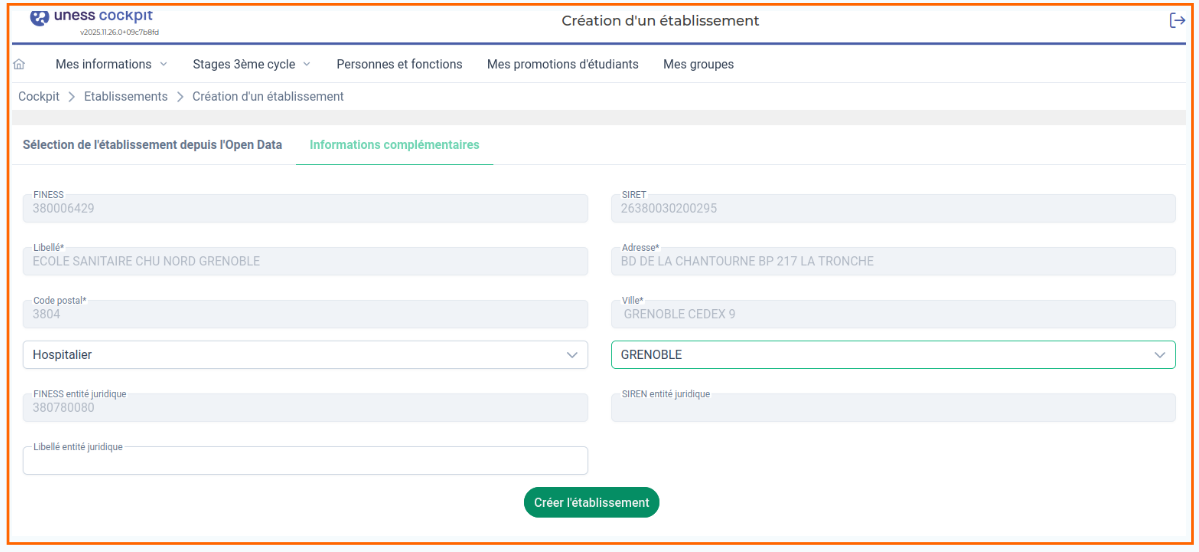Go to Etablissements breadcrumb link

pos(126,97)
